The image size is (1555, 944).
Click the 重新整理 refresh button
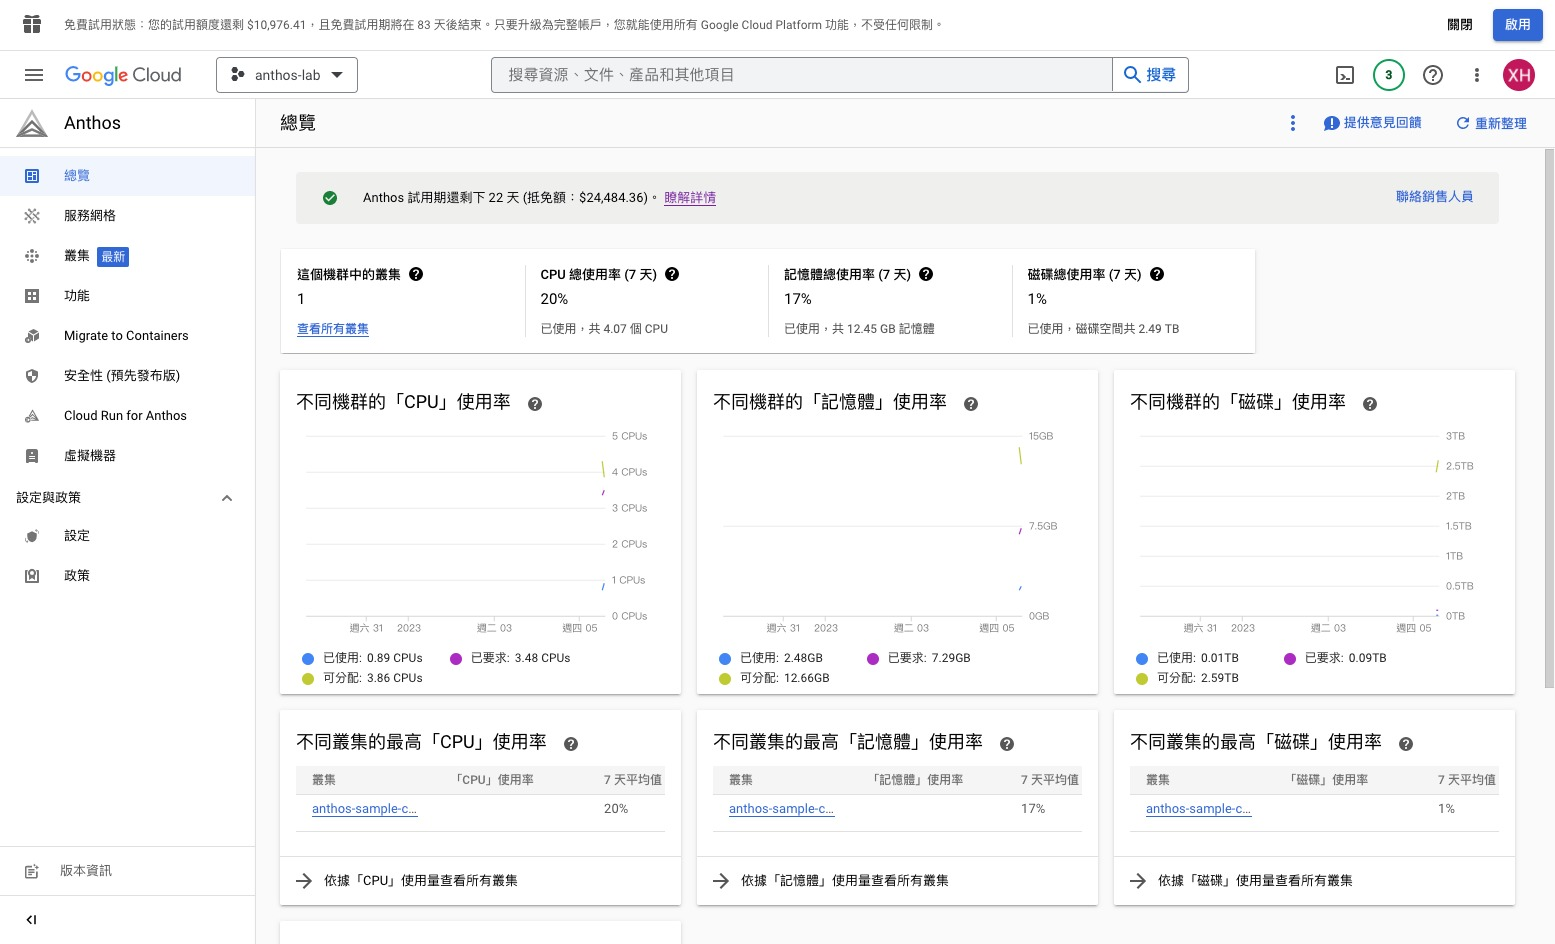(x=1491, y=123)
